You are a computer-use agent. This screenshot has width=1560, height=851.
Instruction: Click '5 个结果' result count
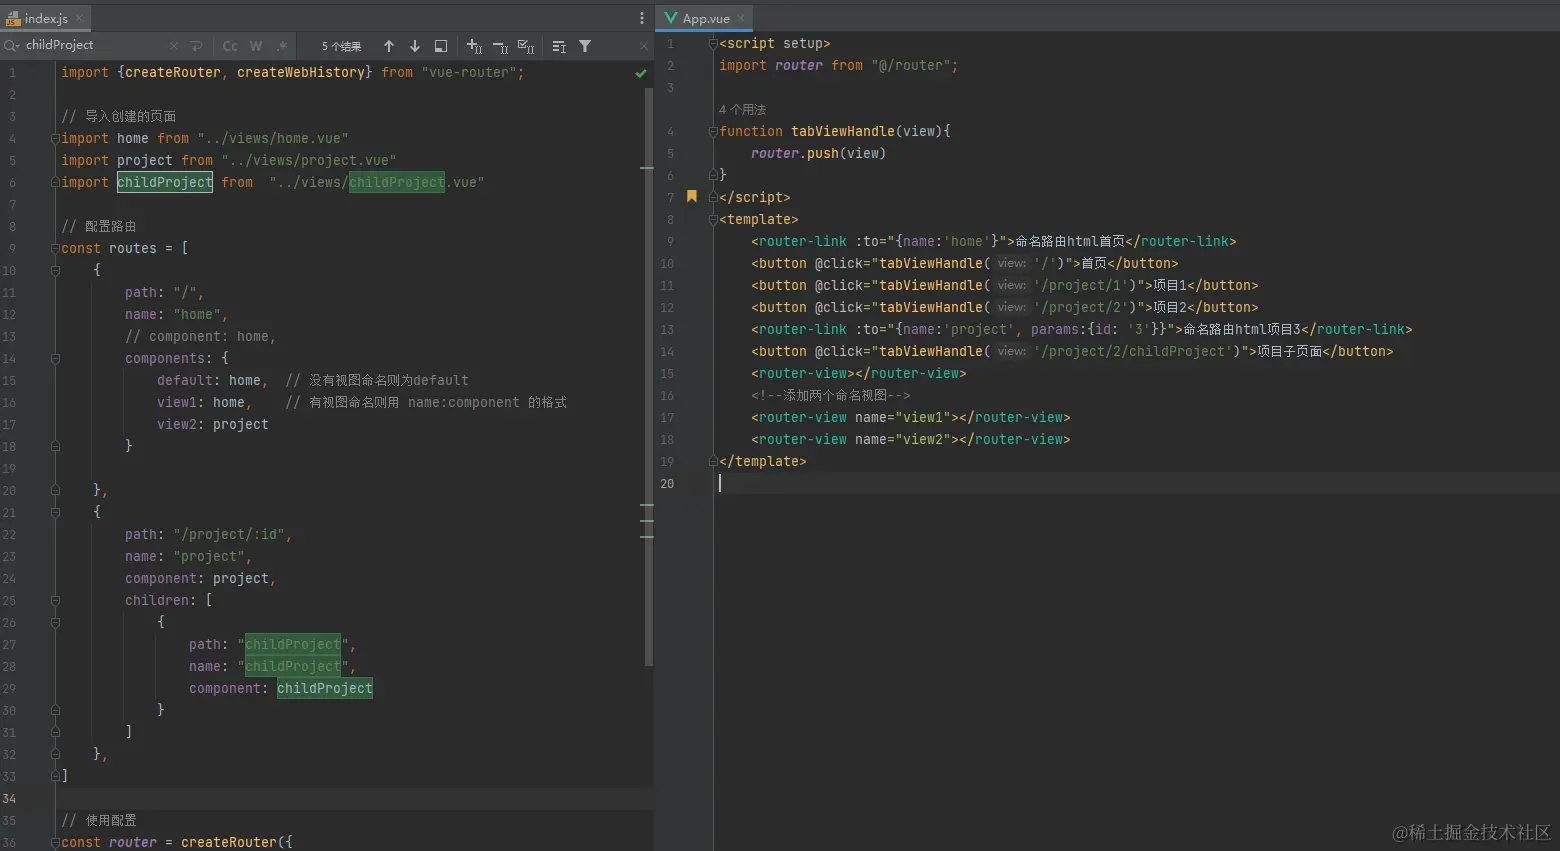tap(341, 46)
